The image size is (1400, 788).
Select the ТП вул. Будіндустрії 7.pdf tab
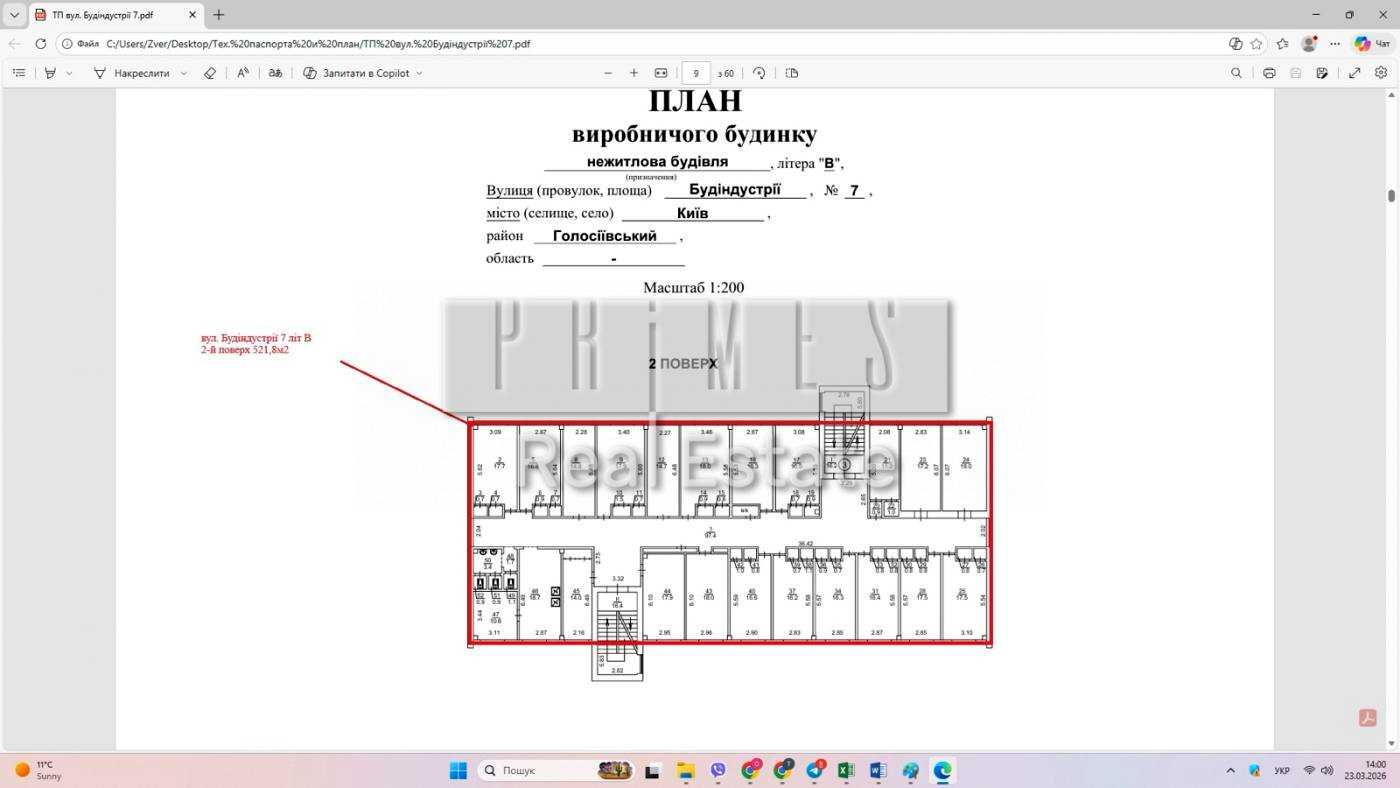115,15
